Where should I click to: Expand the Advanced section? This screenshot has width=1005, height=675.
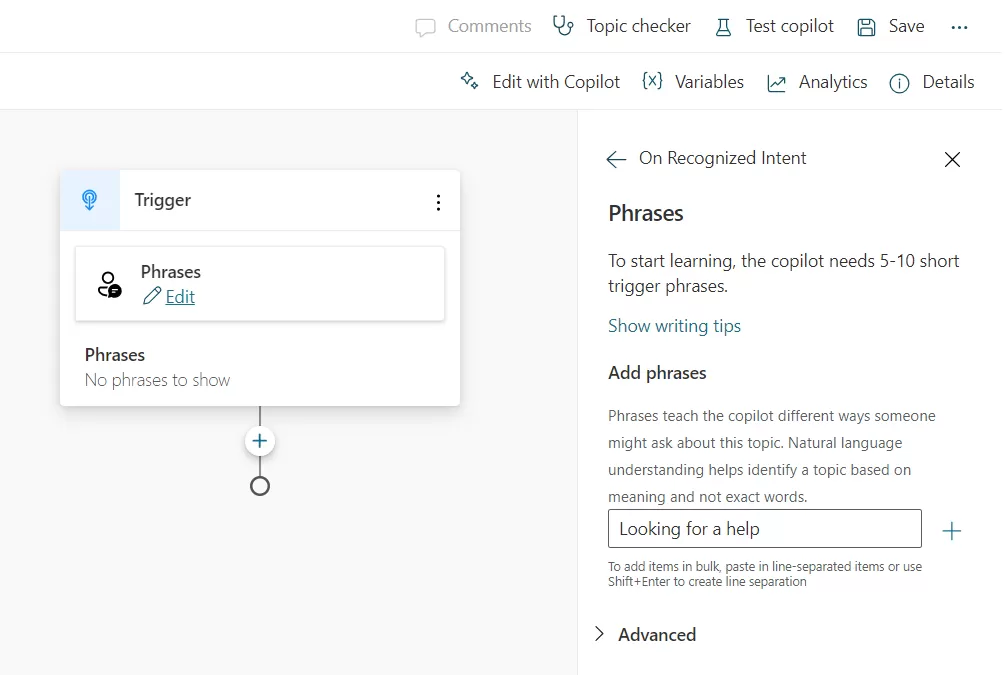[600, 634]
